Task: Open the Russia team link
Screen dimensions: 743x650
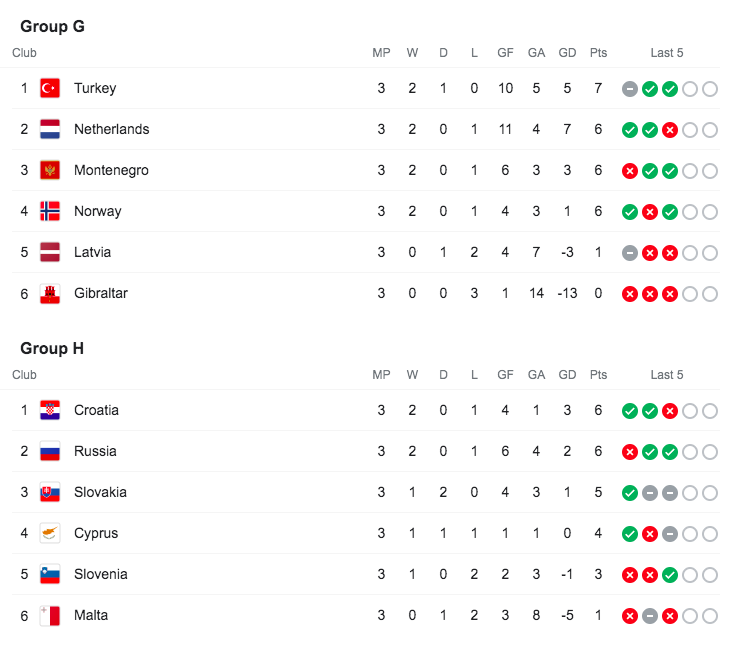Action: 95,451
